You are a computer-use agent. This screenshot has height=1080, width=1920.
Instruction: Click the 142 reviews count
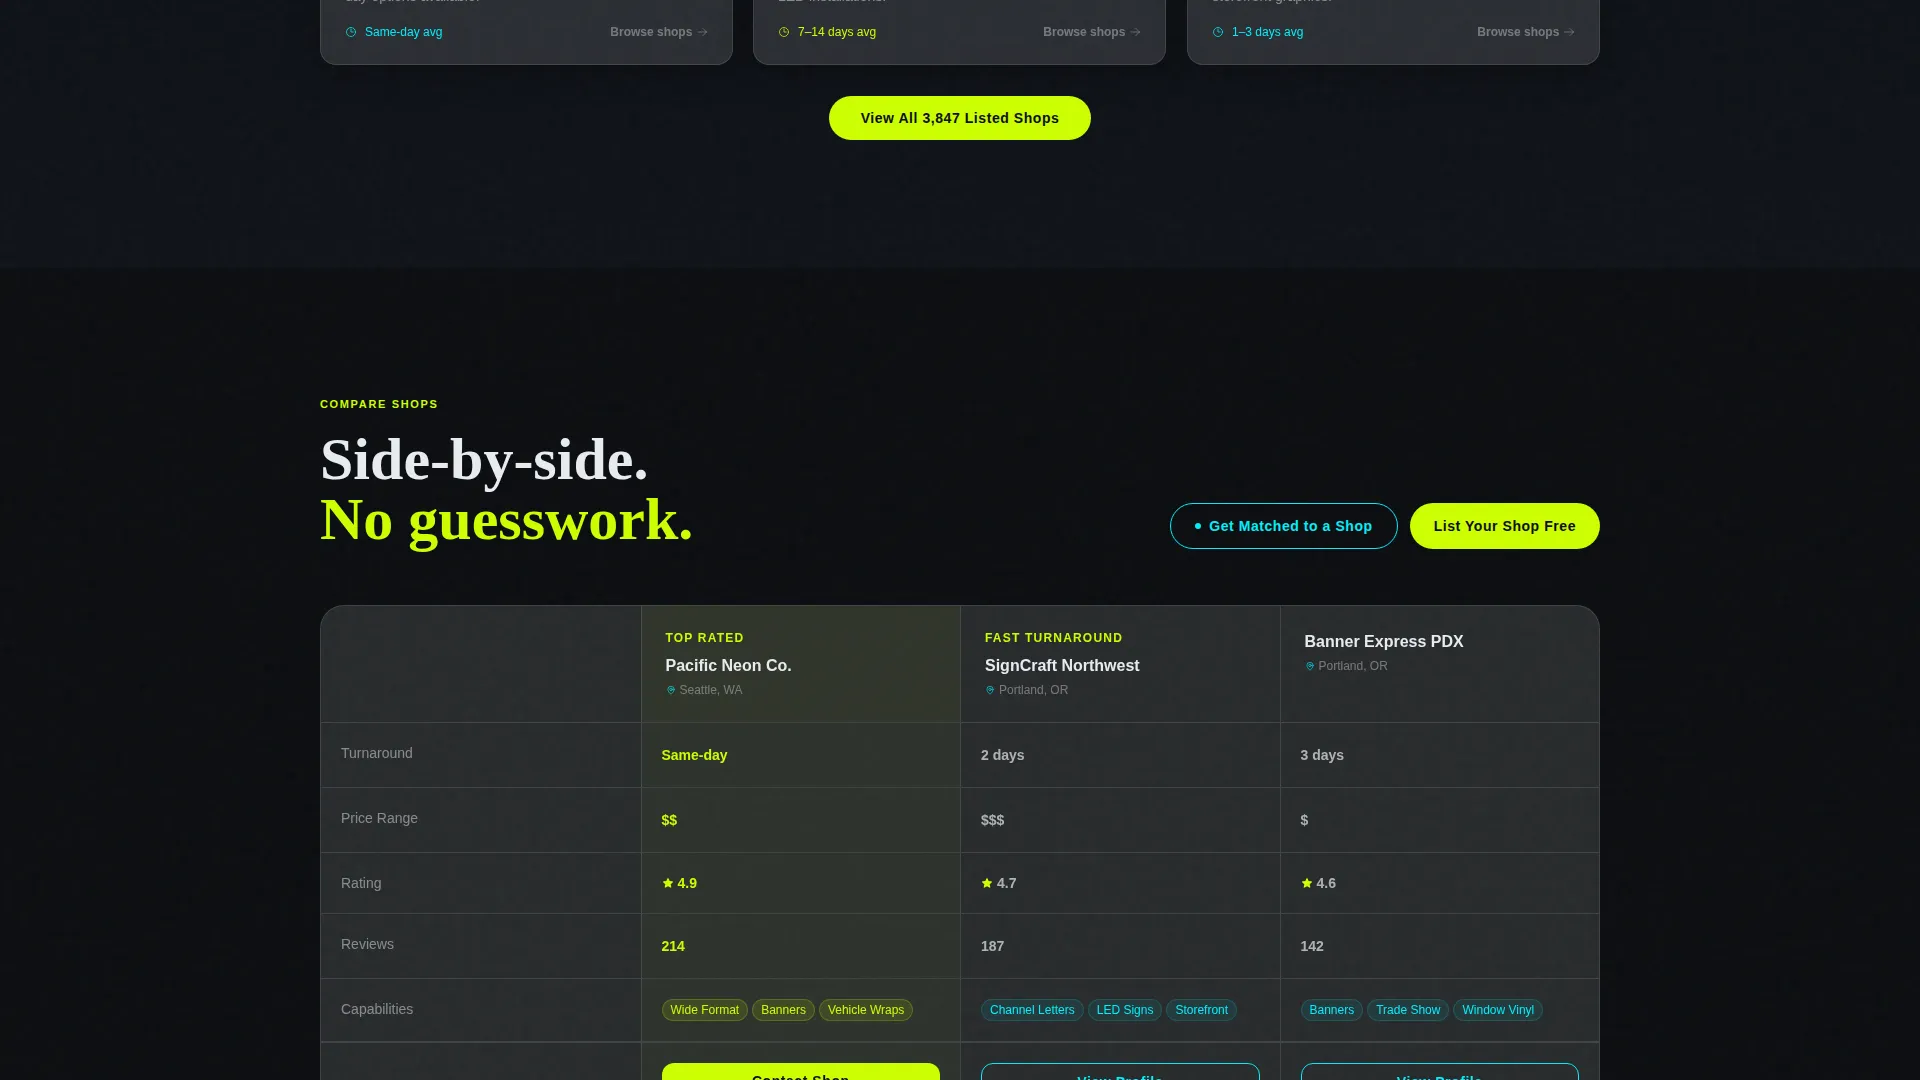click(1312, 946)
